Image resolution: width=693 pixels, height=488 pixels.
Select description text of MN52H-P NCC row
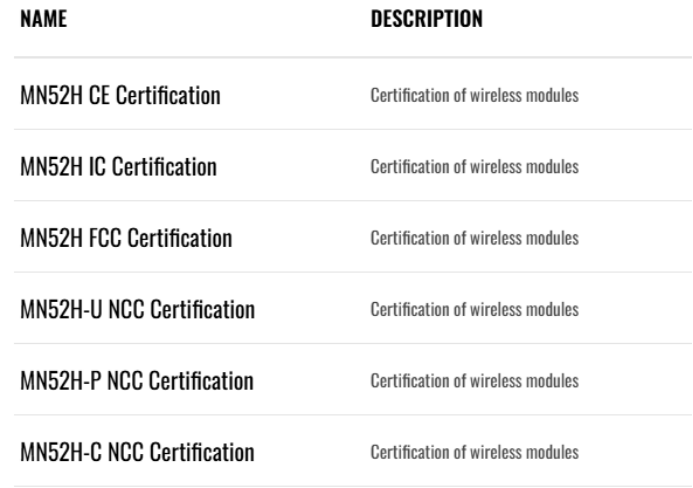point(475,381)
